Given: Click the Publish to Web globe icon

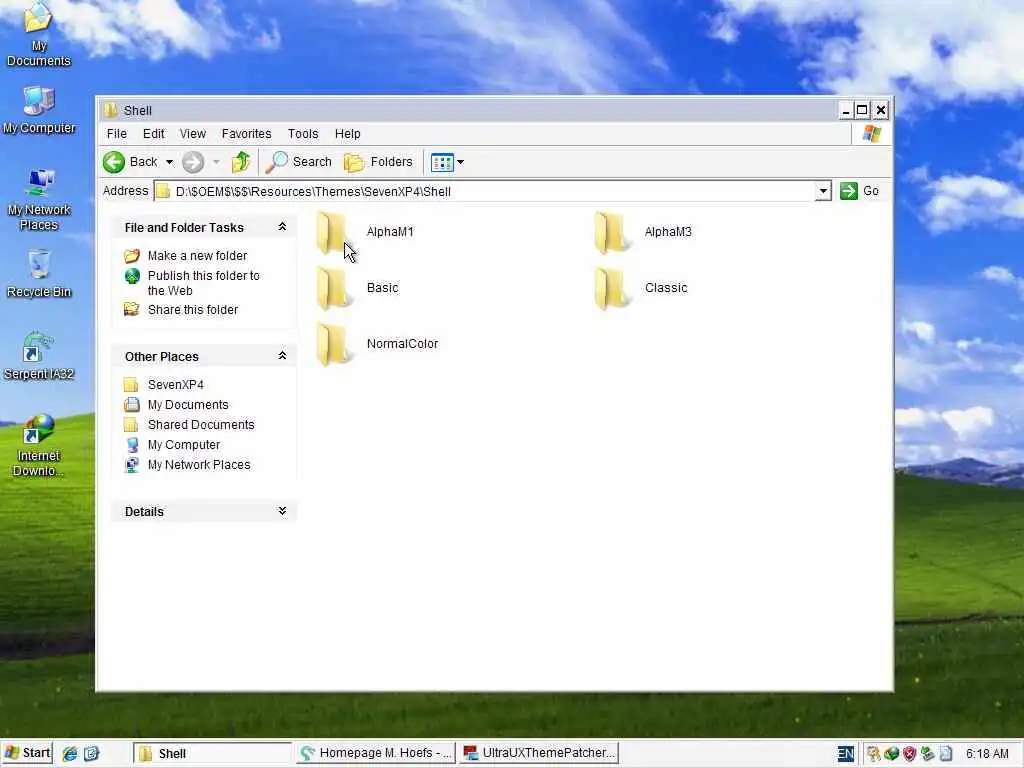Looking at the screenshot, I should tap(132, 276).
